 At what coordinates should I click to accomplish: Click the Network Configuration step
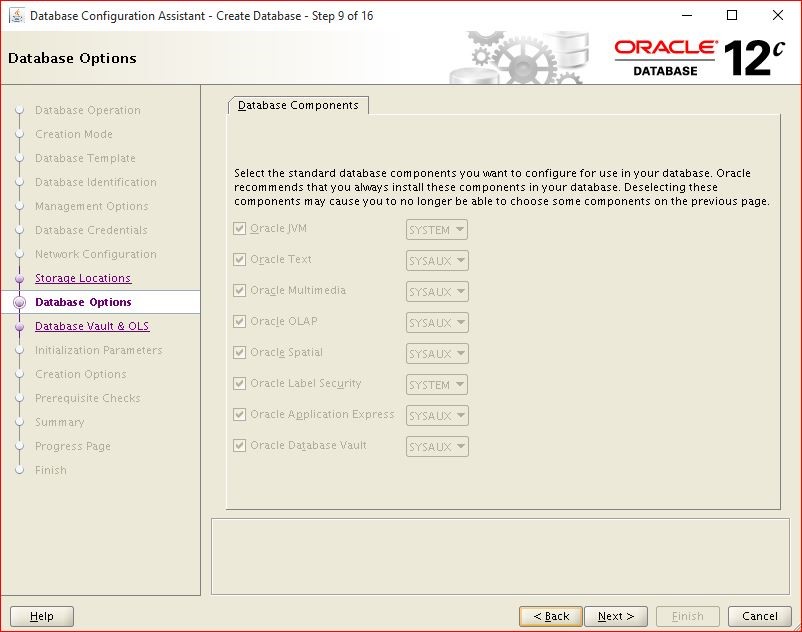pyautogui.click(x=96, y=254)
